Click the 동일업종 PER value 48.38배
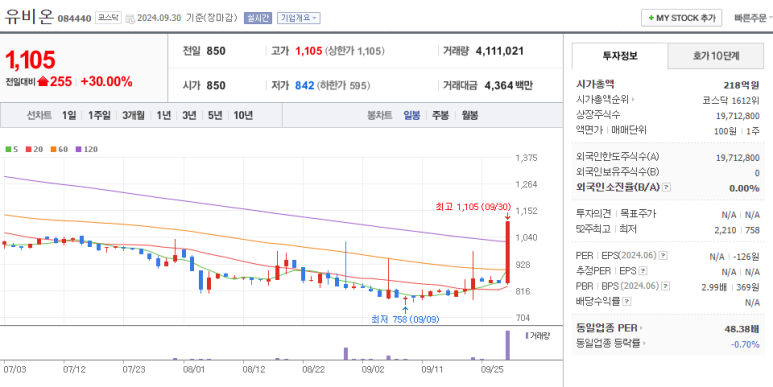The height and width of the screenshot is (387, 773). [x=742, y=328]
